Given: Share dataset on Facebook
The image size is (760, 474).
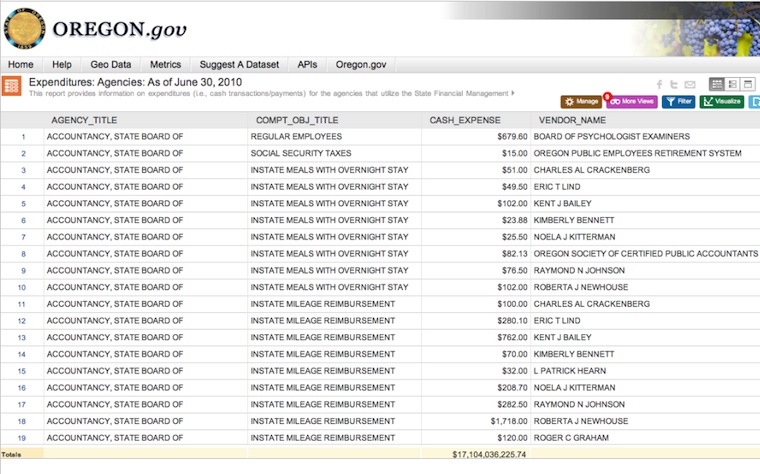Looking at the screenshot, I should tap(659, 85).
